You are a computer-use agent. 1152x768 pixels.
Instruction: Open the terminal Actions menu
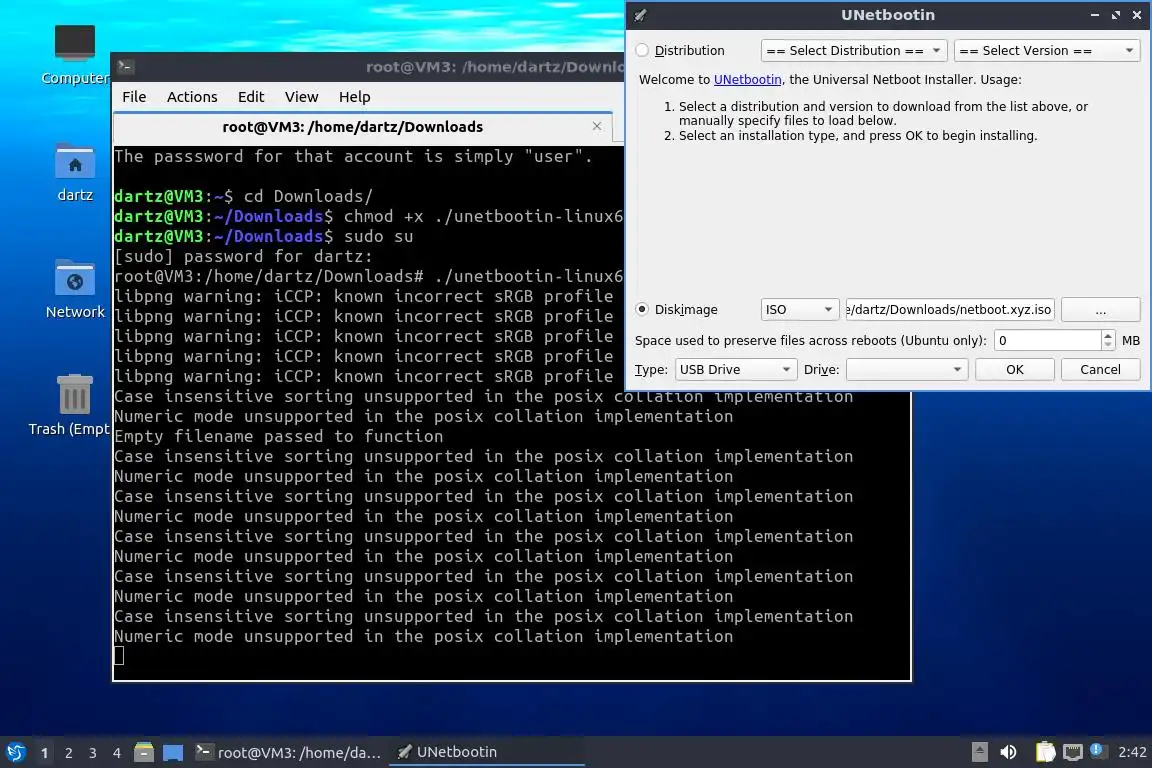(x=192, y=97)
